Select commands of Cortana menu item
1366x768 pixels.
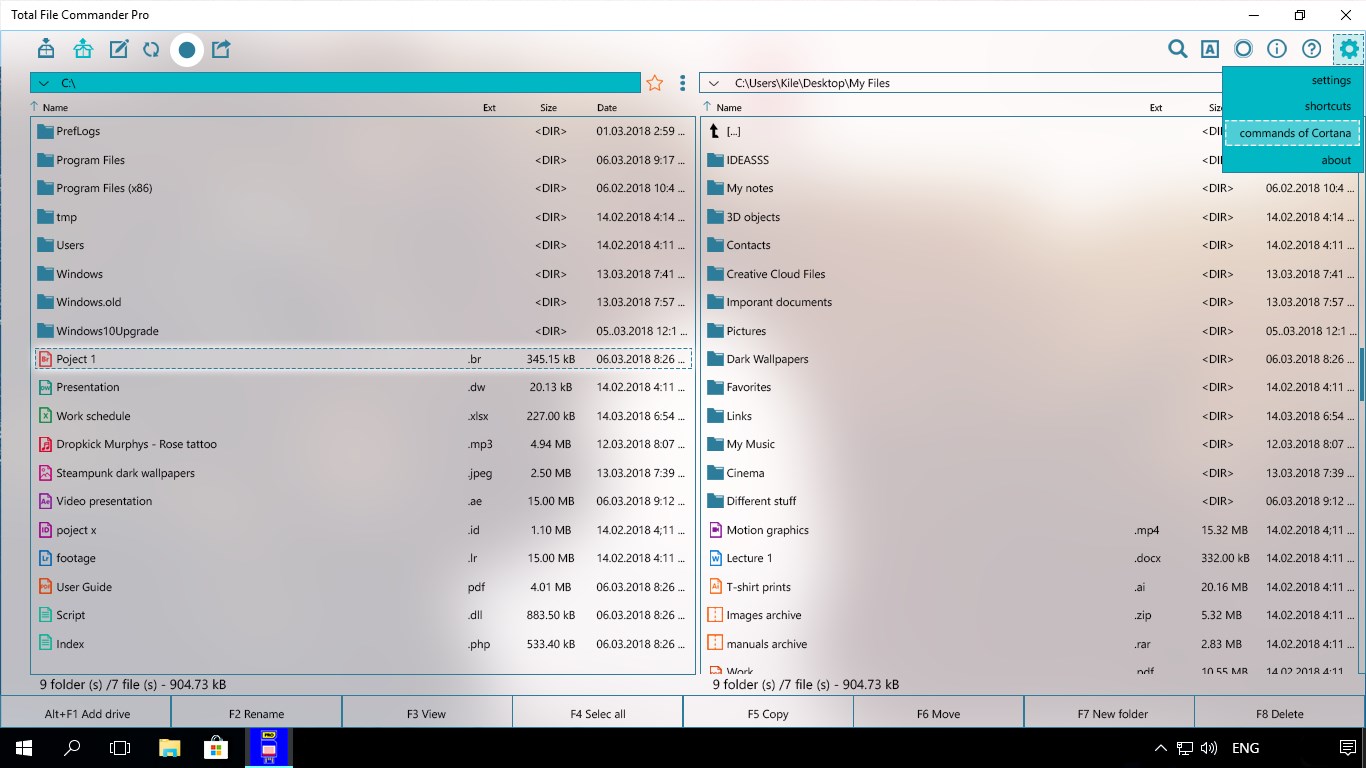[x=1292, y=133]
